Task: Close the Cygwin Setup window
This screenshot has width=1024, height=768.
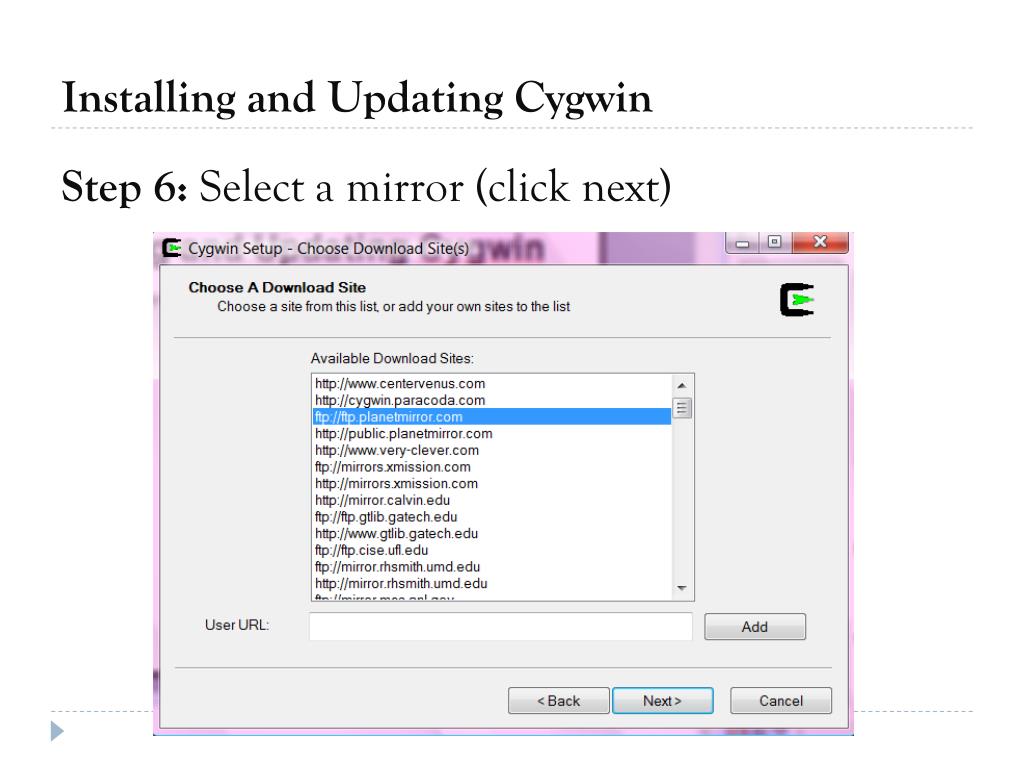Action: tap(820, 242)
